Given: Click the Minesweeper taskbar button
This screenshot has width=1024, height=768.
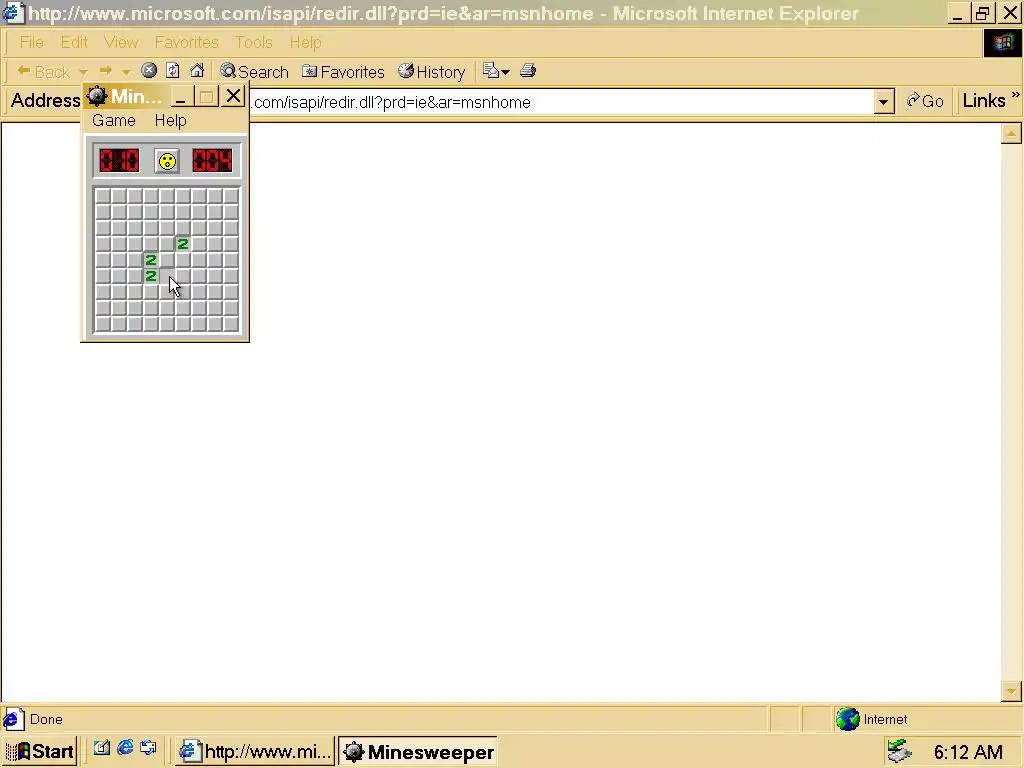Looking at the screenshot, I should pos(419,752).
